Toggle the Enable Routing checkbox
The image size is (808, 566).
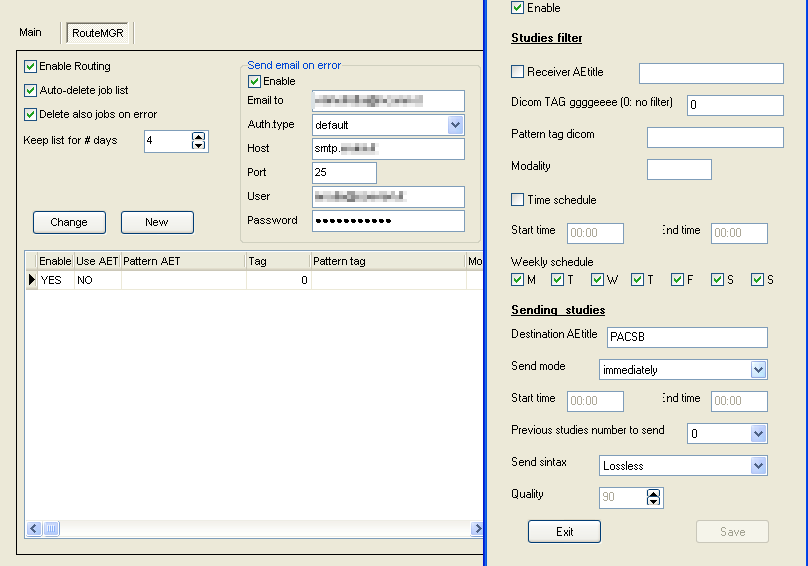[x=30, y=66]
